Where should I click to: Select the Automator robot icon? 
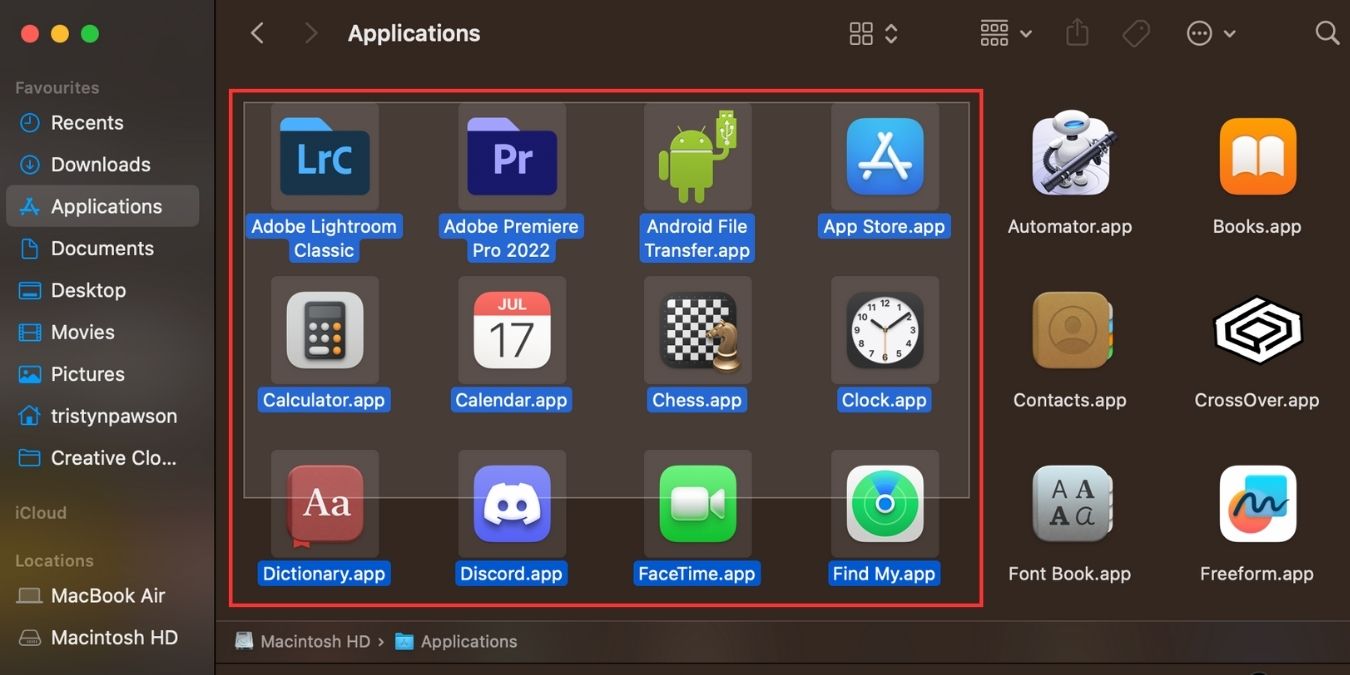click(x=1071, y=154)
